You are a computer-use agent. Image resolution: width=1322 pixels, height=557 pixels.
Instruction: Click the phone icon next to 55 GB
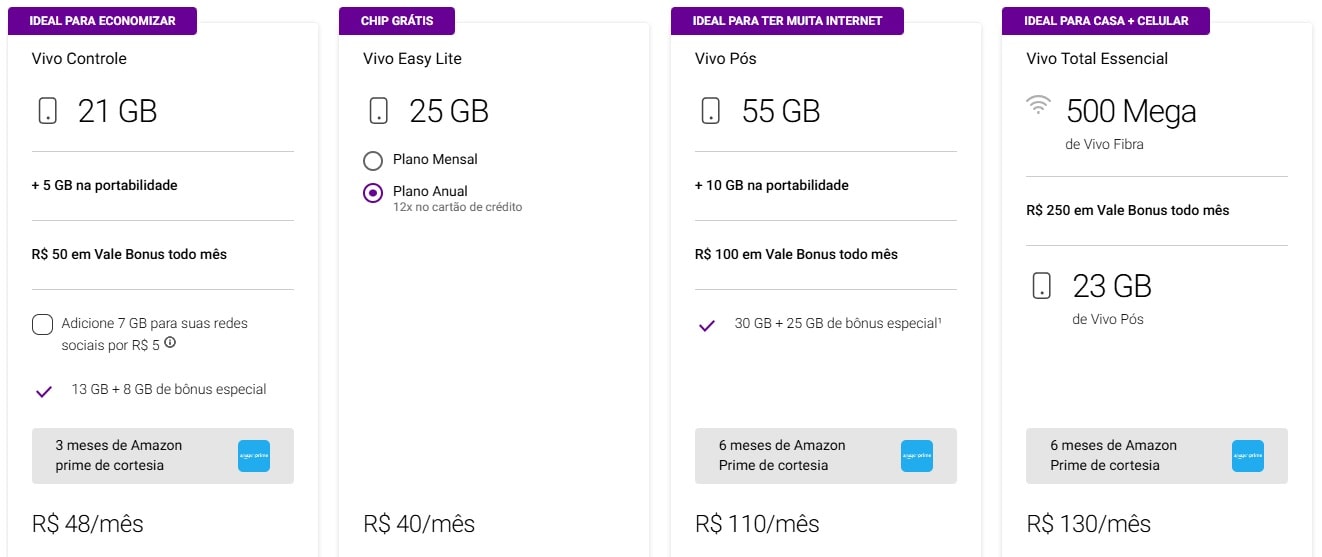pyautogui.click(x=710, y=111)
